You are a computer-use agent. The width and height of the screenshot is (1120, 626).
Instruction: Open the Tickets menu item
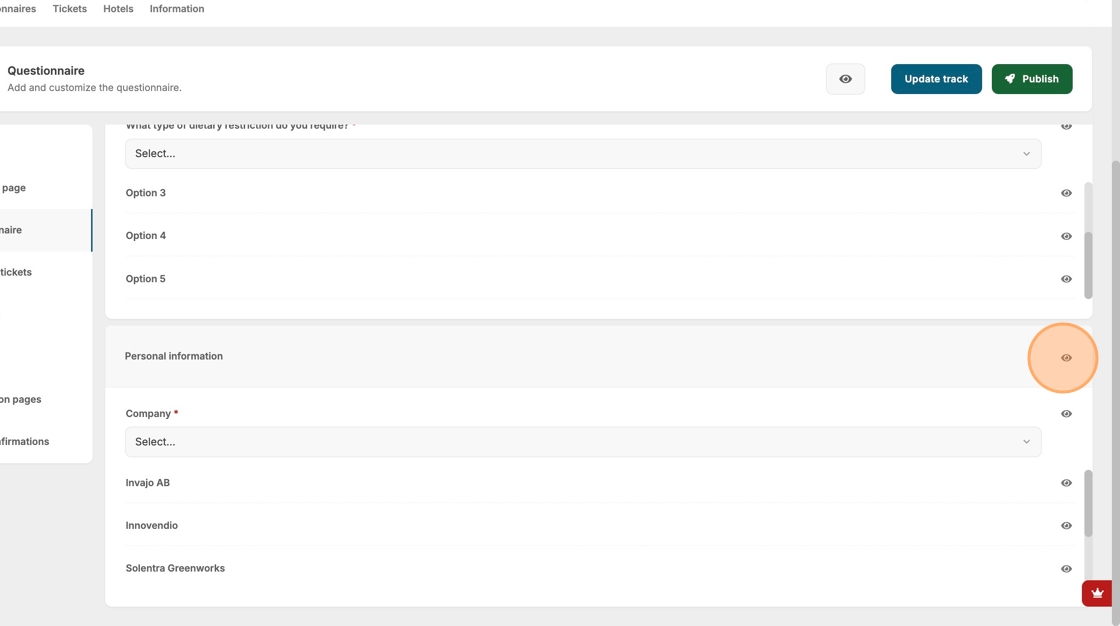pos(69,9)
